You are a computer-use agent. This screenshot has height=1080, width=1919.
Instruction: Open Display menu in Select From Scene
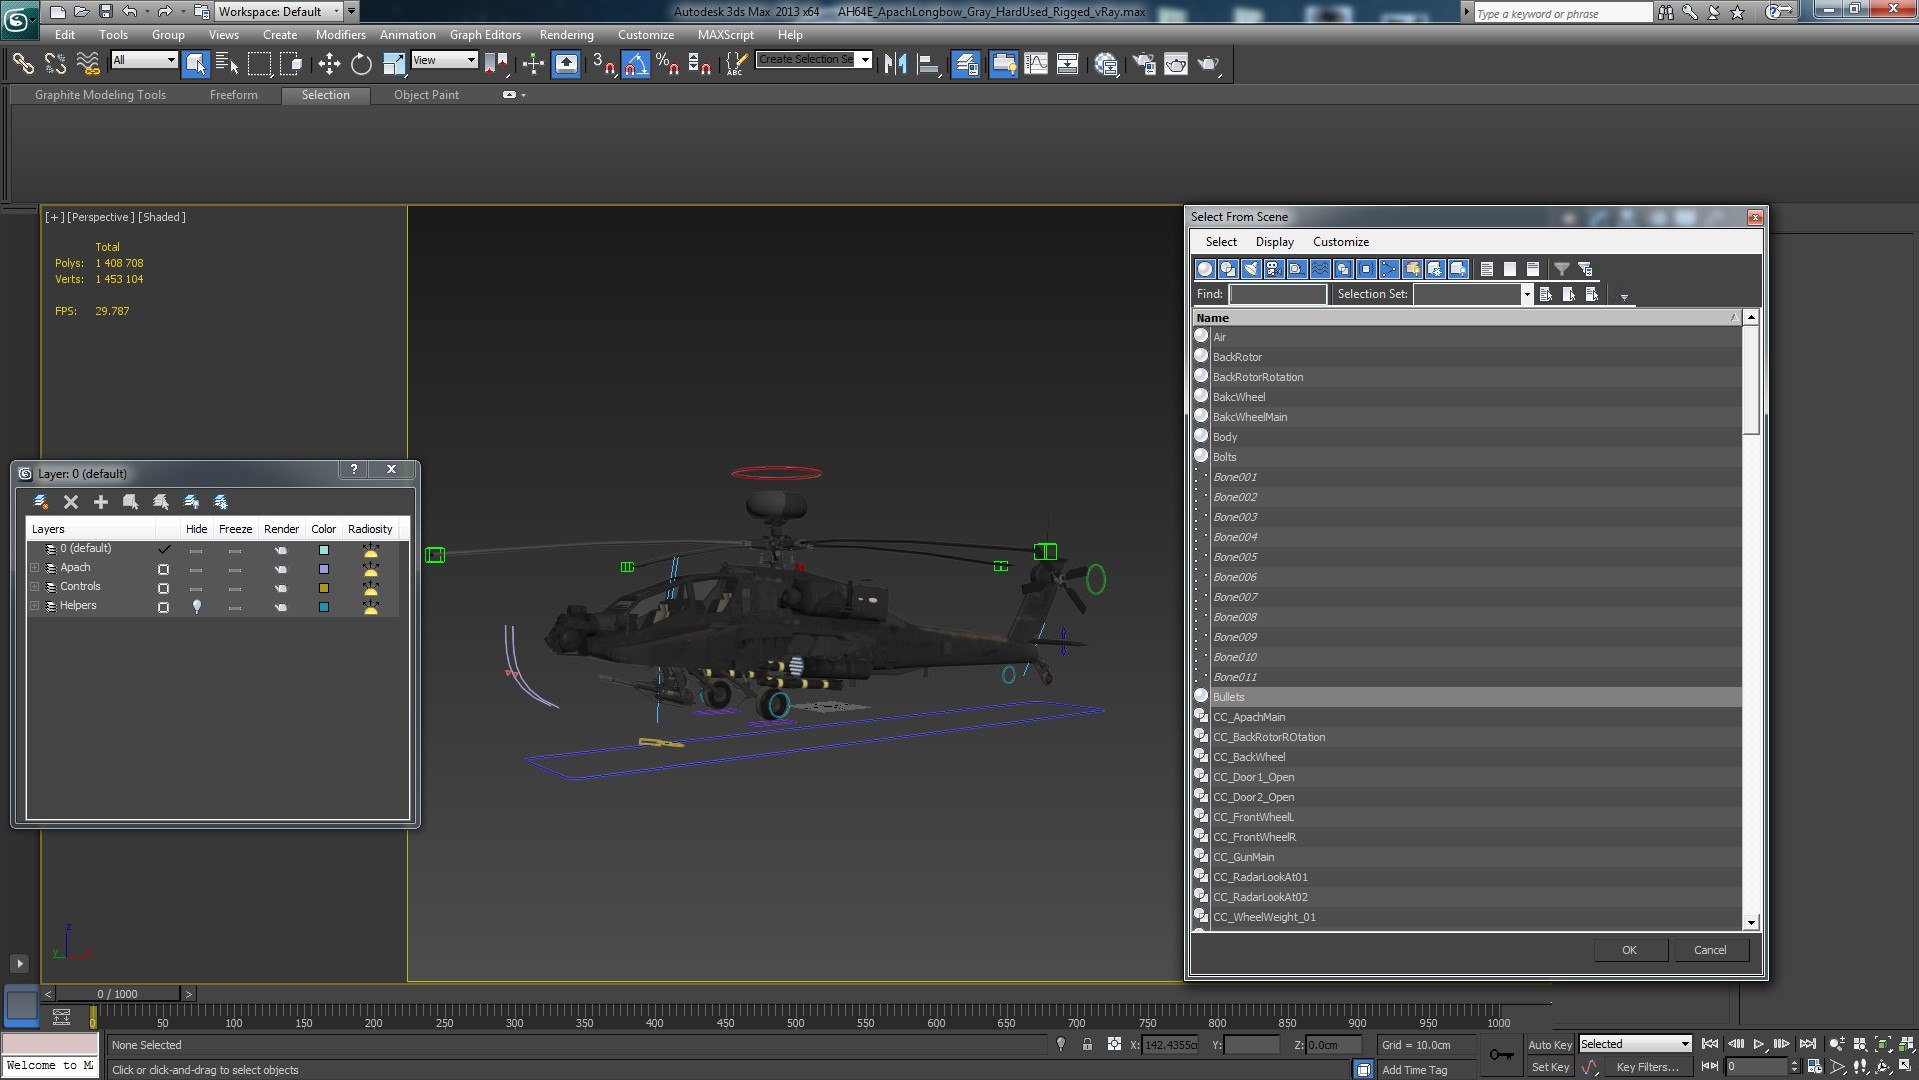tap(1274, 242)
